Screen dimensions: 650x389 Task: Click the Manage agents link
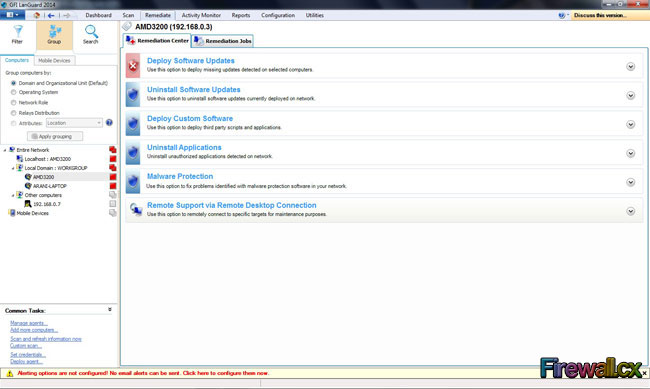pos(29,323)
